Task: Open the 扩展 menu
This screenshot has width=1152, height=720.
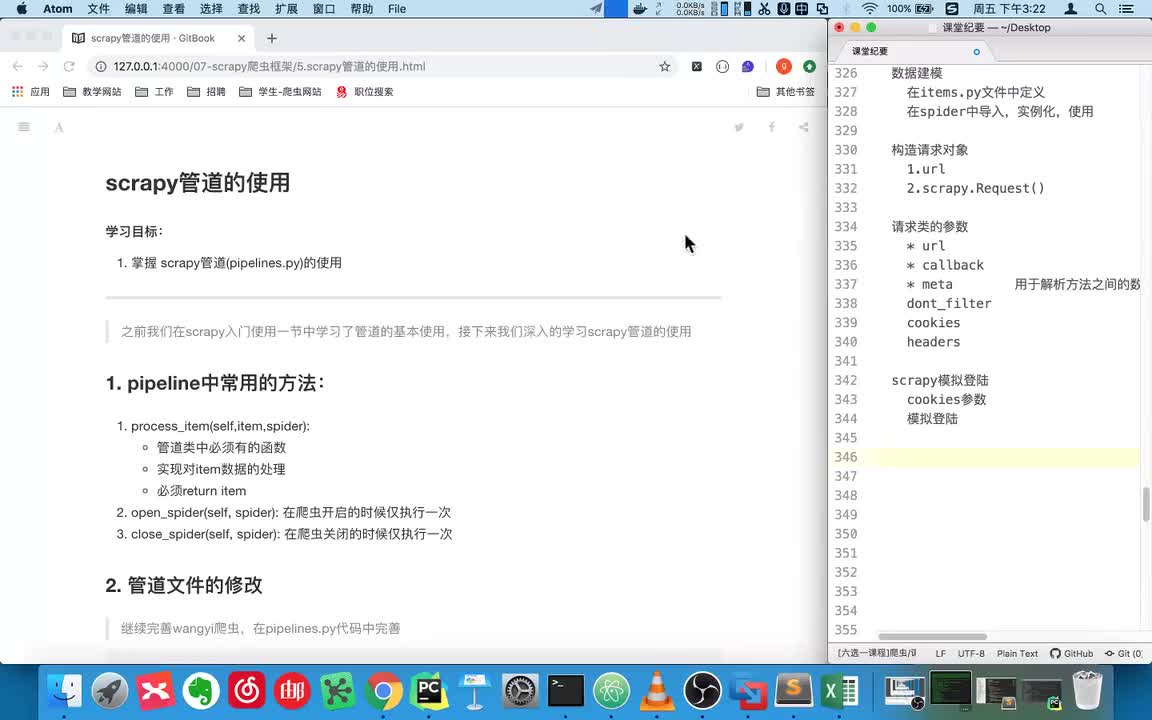Action: click(287, 9)
